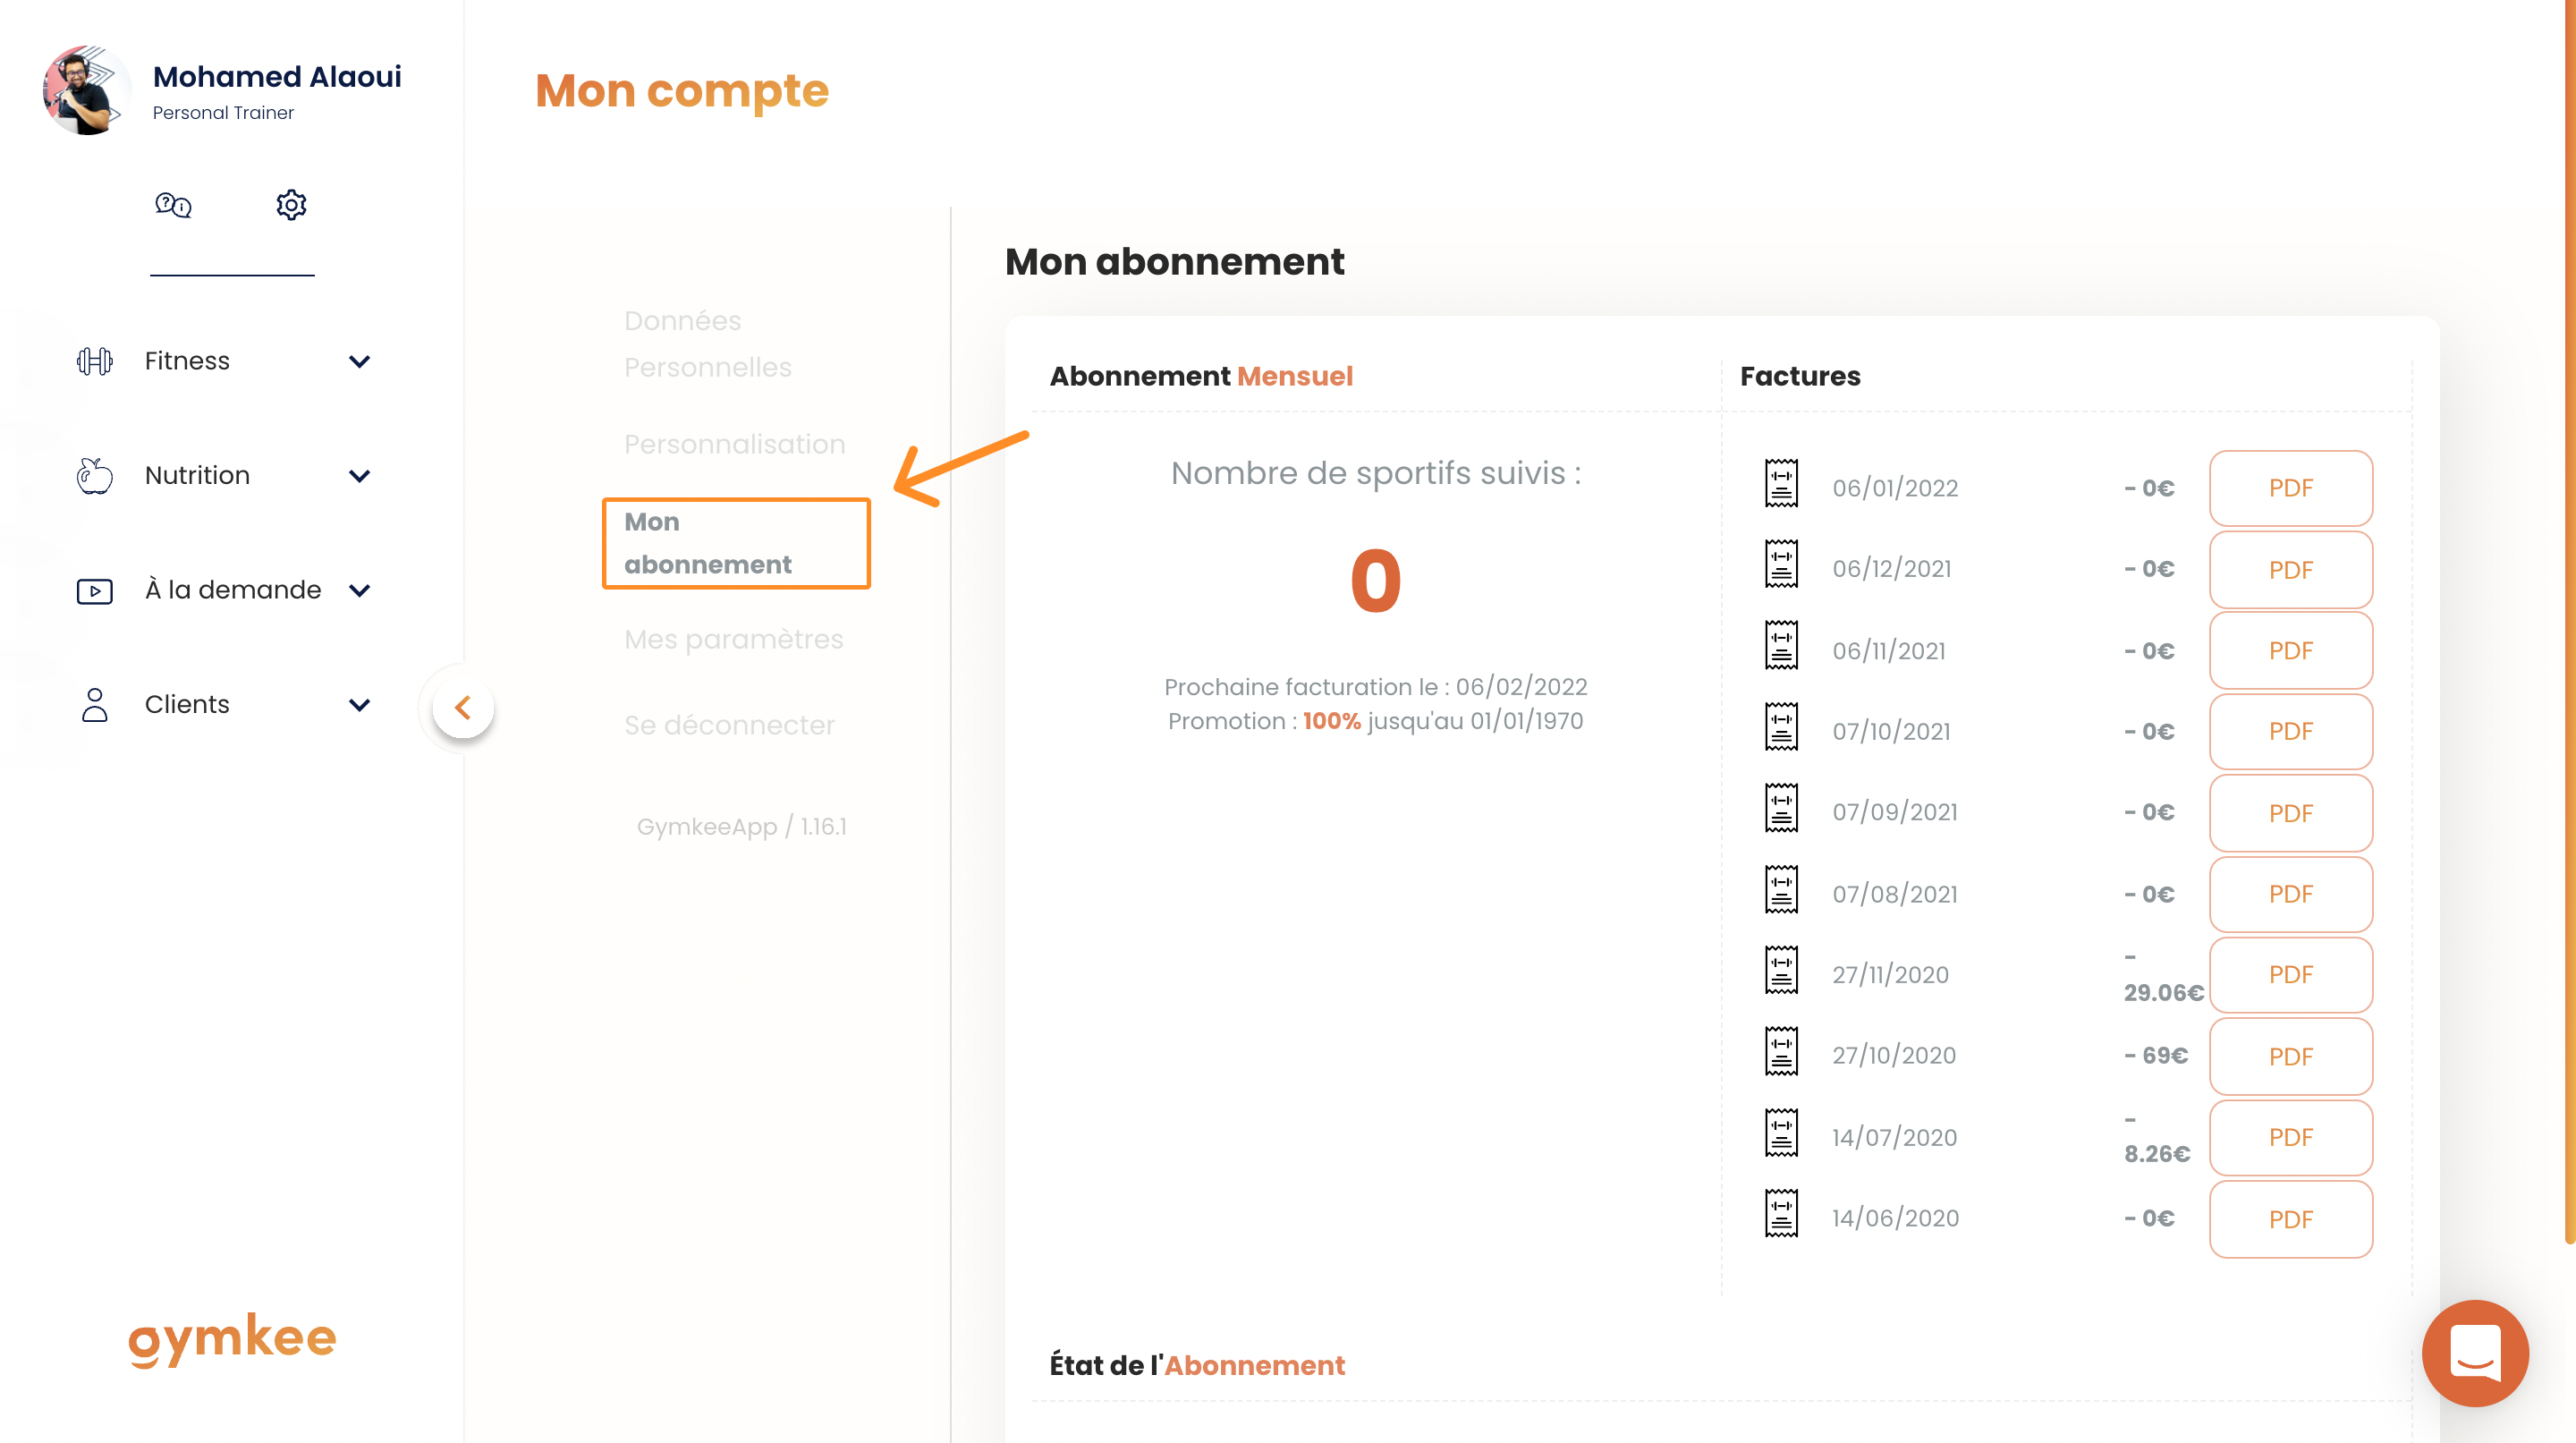Download PDF for invoice 27/10/2020
Image resolution: width=2576 pixels, height=1443 pixels.
point(2290,1056)
